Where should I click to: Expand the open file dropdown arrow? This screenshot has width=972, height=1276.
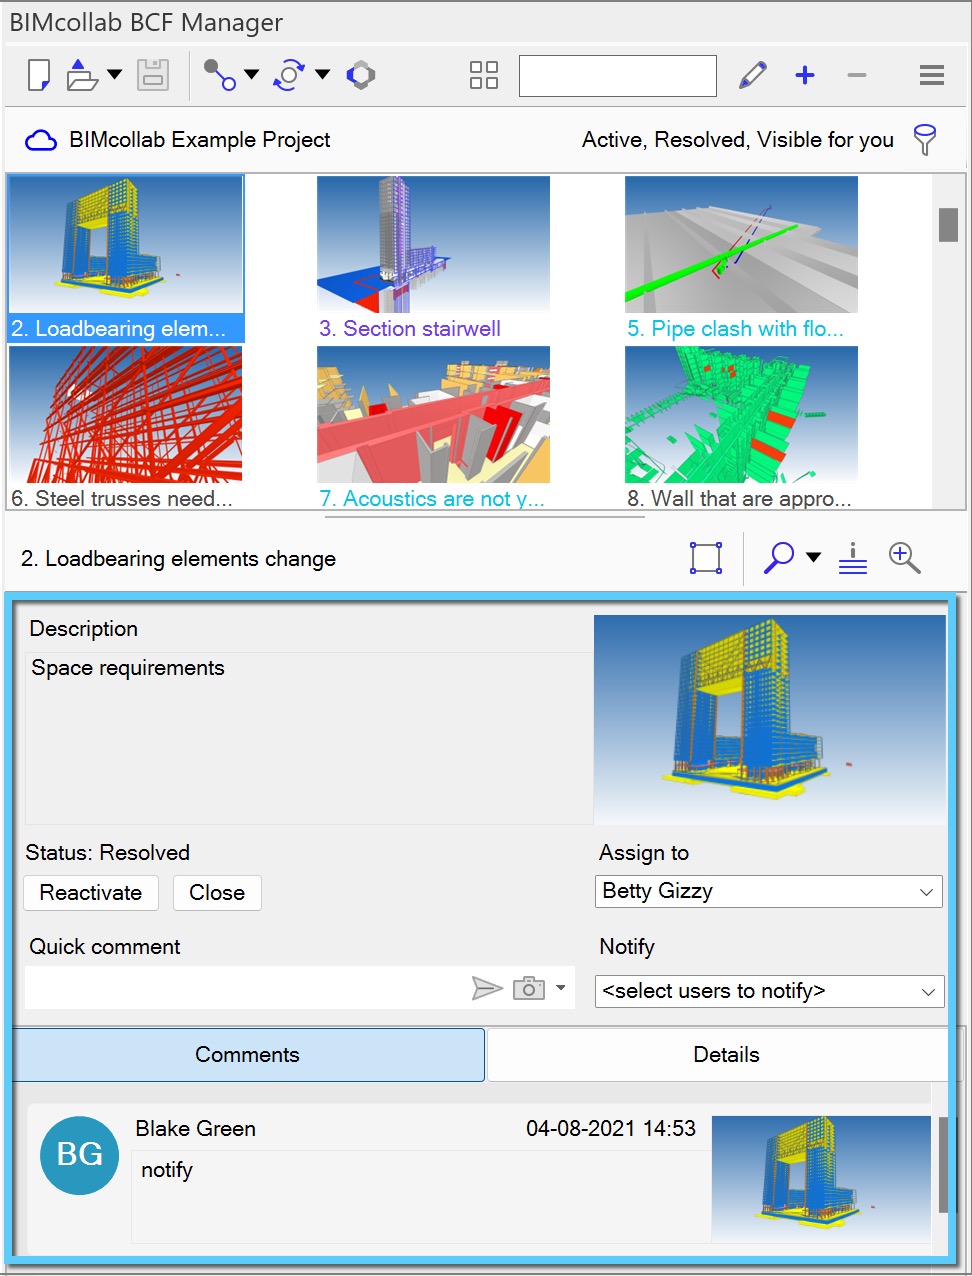point(114,74)
